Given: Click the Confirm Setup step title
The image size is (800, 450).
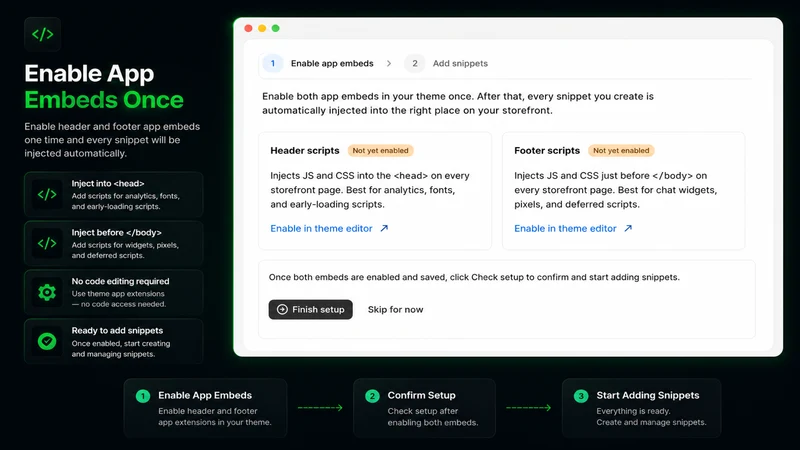Looking at the screenshot, I should pos(421,395).
